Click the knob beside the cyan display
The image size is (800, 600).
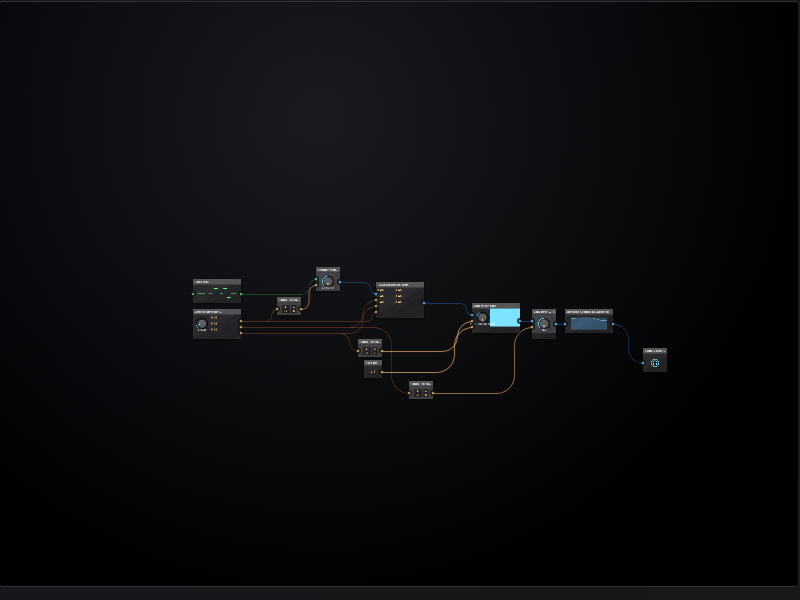pos(481,317)
